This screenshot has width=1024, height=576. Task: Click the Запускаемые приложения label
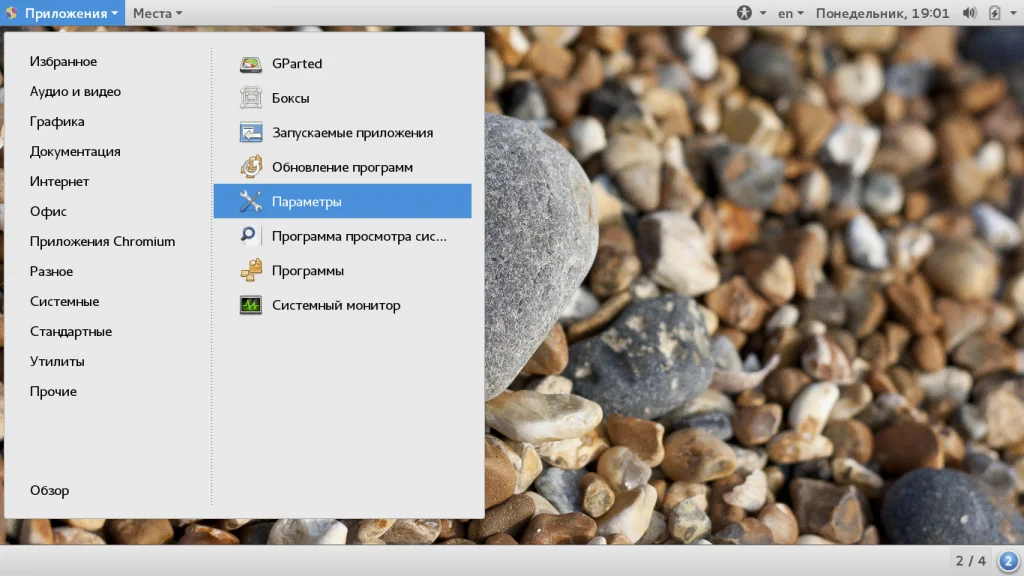click(x=353, y=133)
